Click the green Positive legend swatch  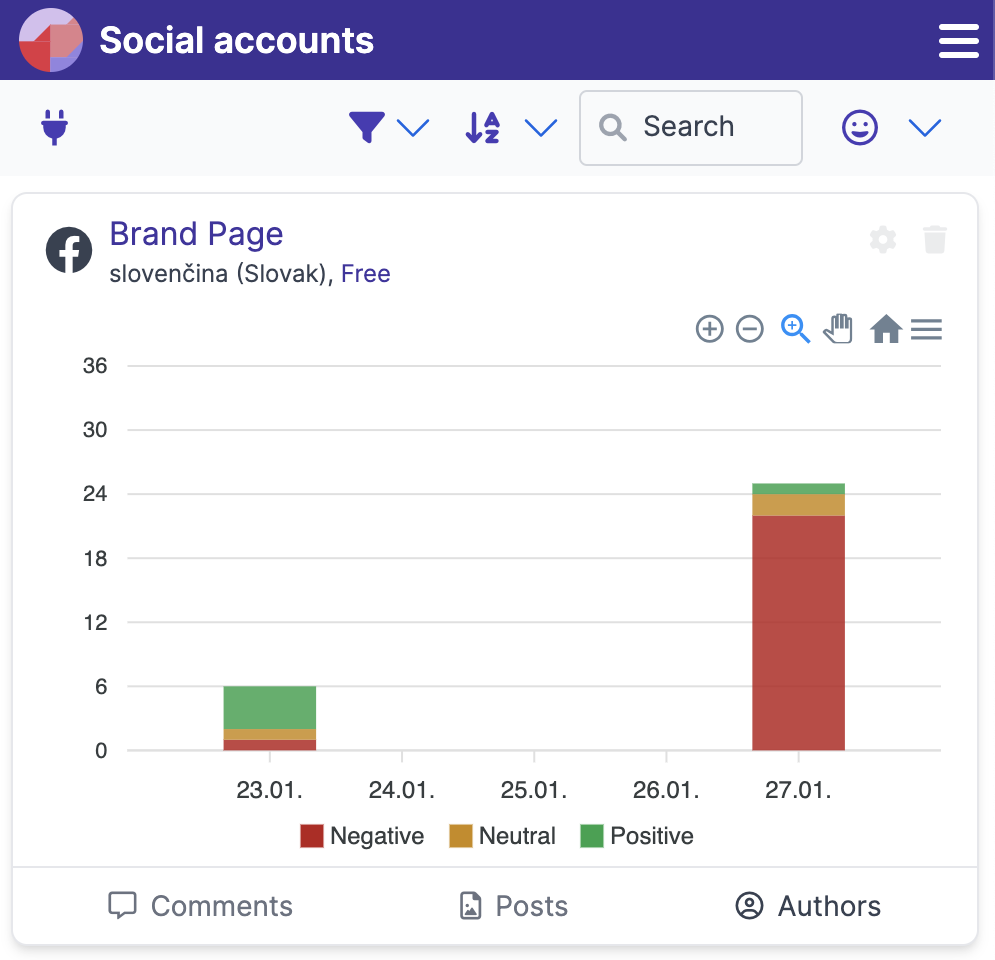click(x=592, y=836)
